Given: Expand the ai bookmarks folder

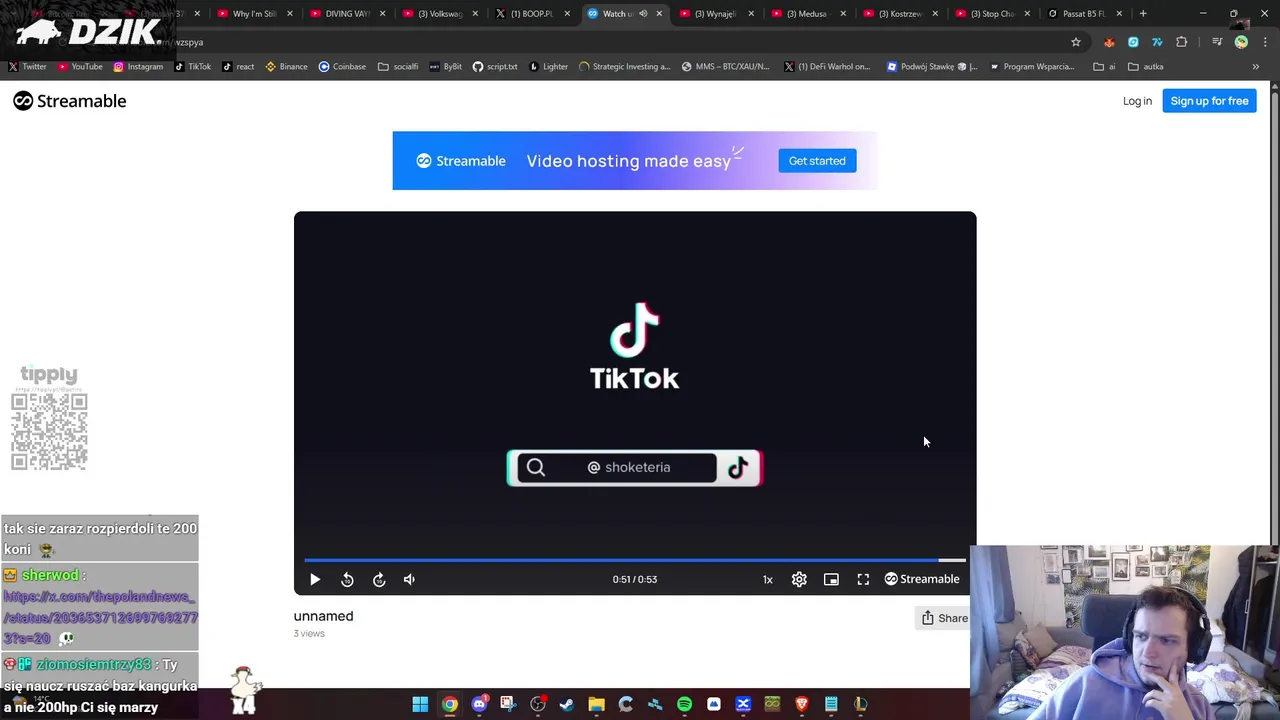Looking at the screenshot, I should click(x=1105, y=67).
